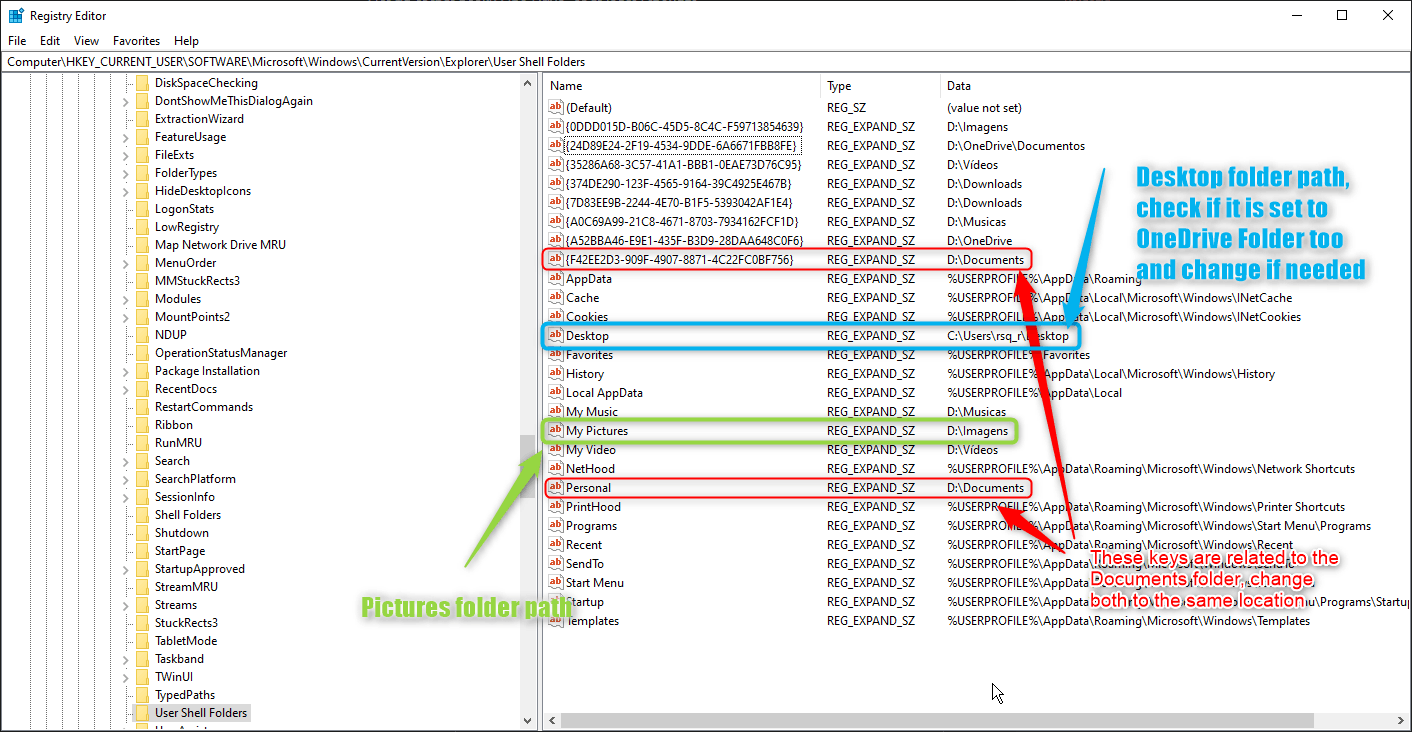Click the tree pane scroll down arrow
The image size is (1412, 732).
[528, 720]
